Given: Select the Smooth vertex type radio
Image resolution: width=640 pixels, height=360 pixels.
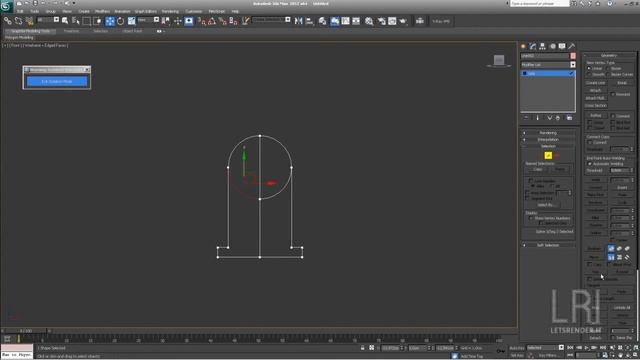Looking at the screenshot, I should [x=589, y=75].
